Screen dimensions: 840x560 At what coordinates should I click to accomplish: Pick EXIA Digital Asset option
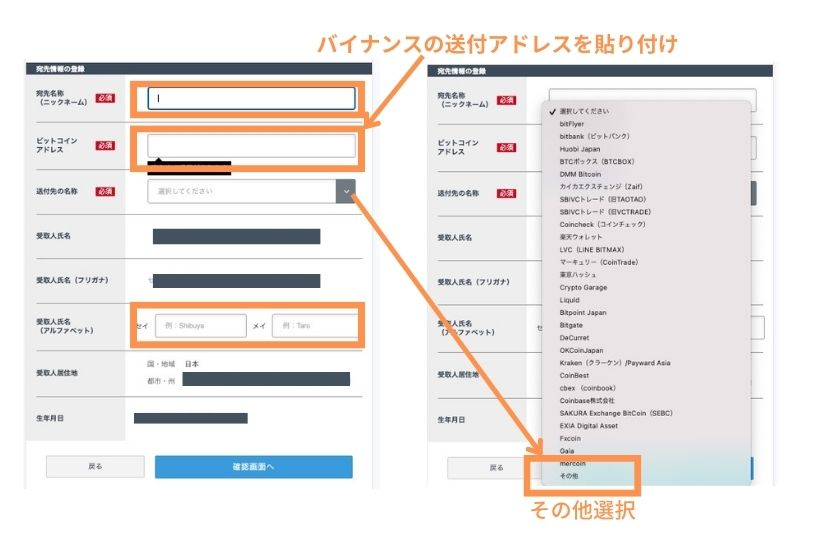588,426
